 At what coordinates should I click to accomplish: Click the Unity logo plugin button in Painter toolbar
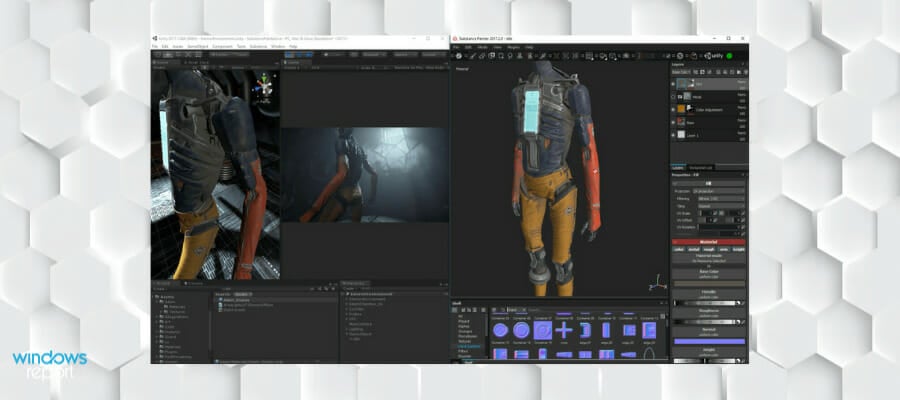715,56
